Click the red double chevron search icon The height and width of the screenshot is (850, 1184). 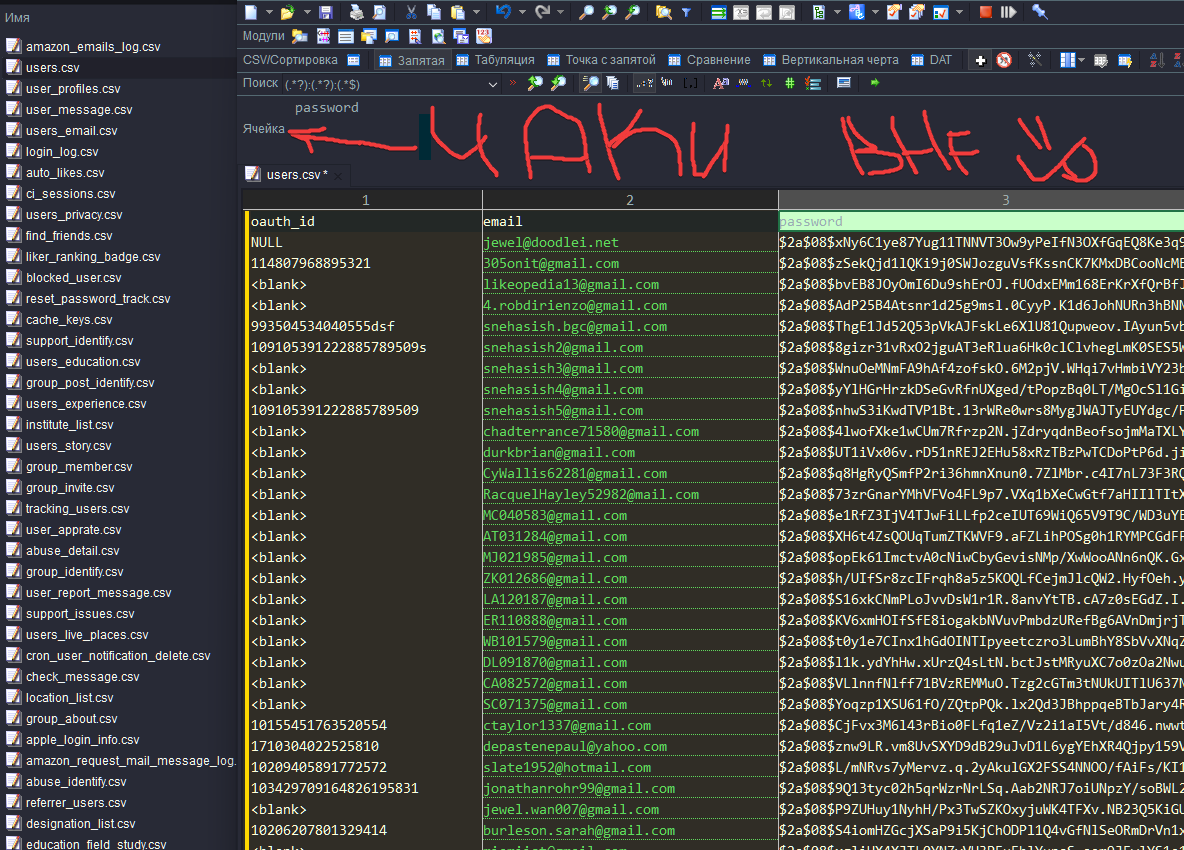coord(513,83)
